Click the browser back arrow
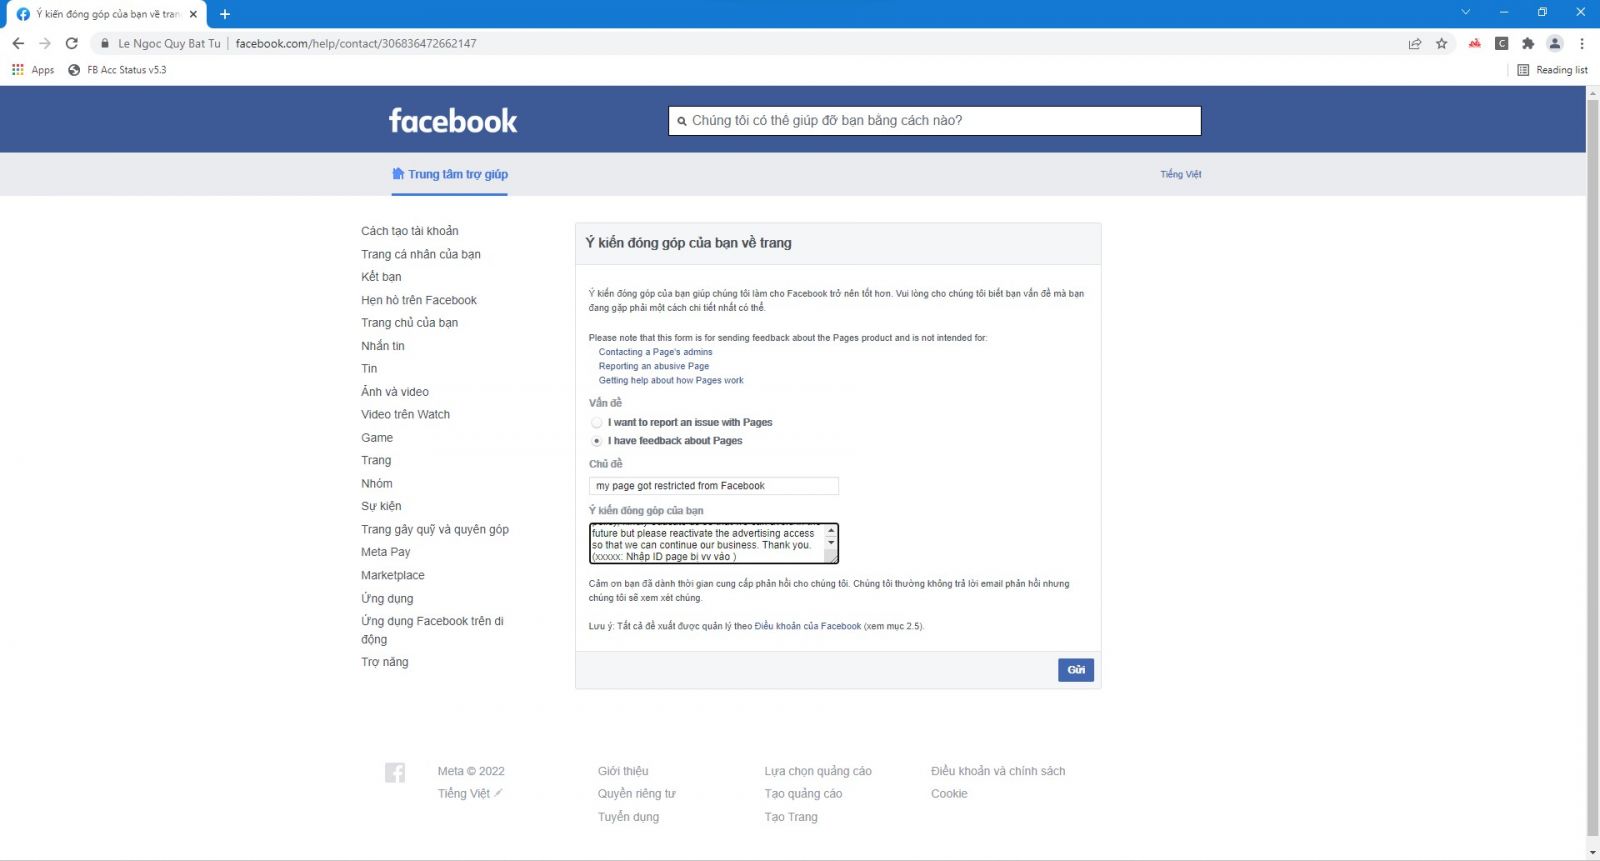Viewport: 1600px width, 861px height. tap(18, 43)
